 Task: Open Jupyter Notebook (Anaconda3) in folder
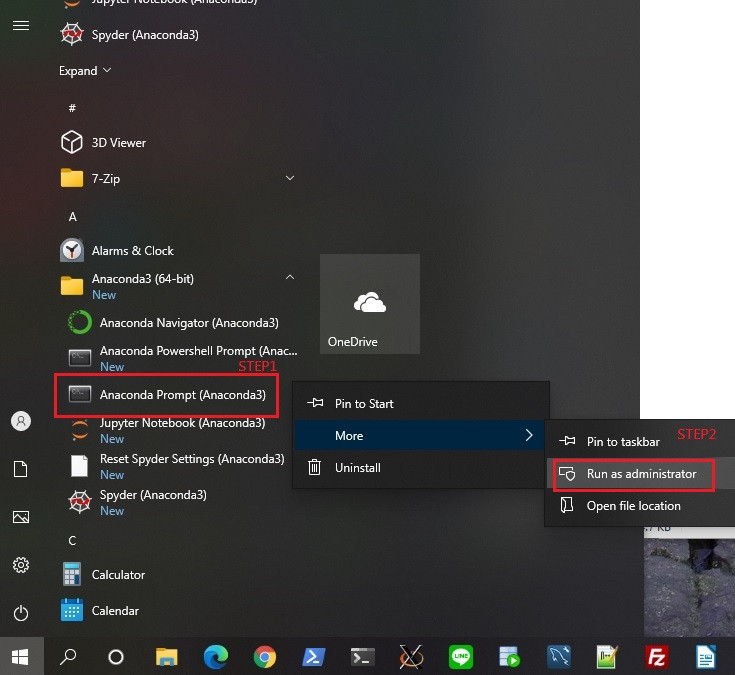coord(167,430)
